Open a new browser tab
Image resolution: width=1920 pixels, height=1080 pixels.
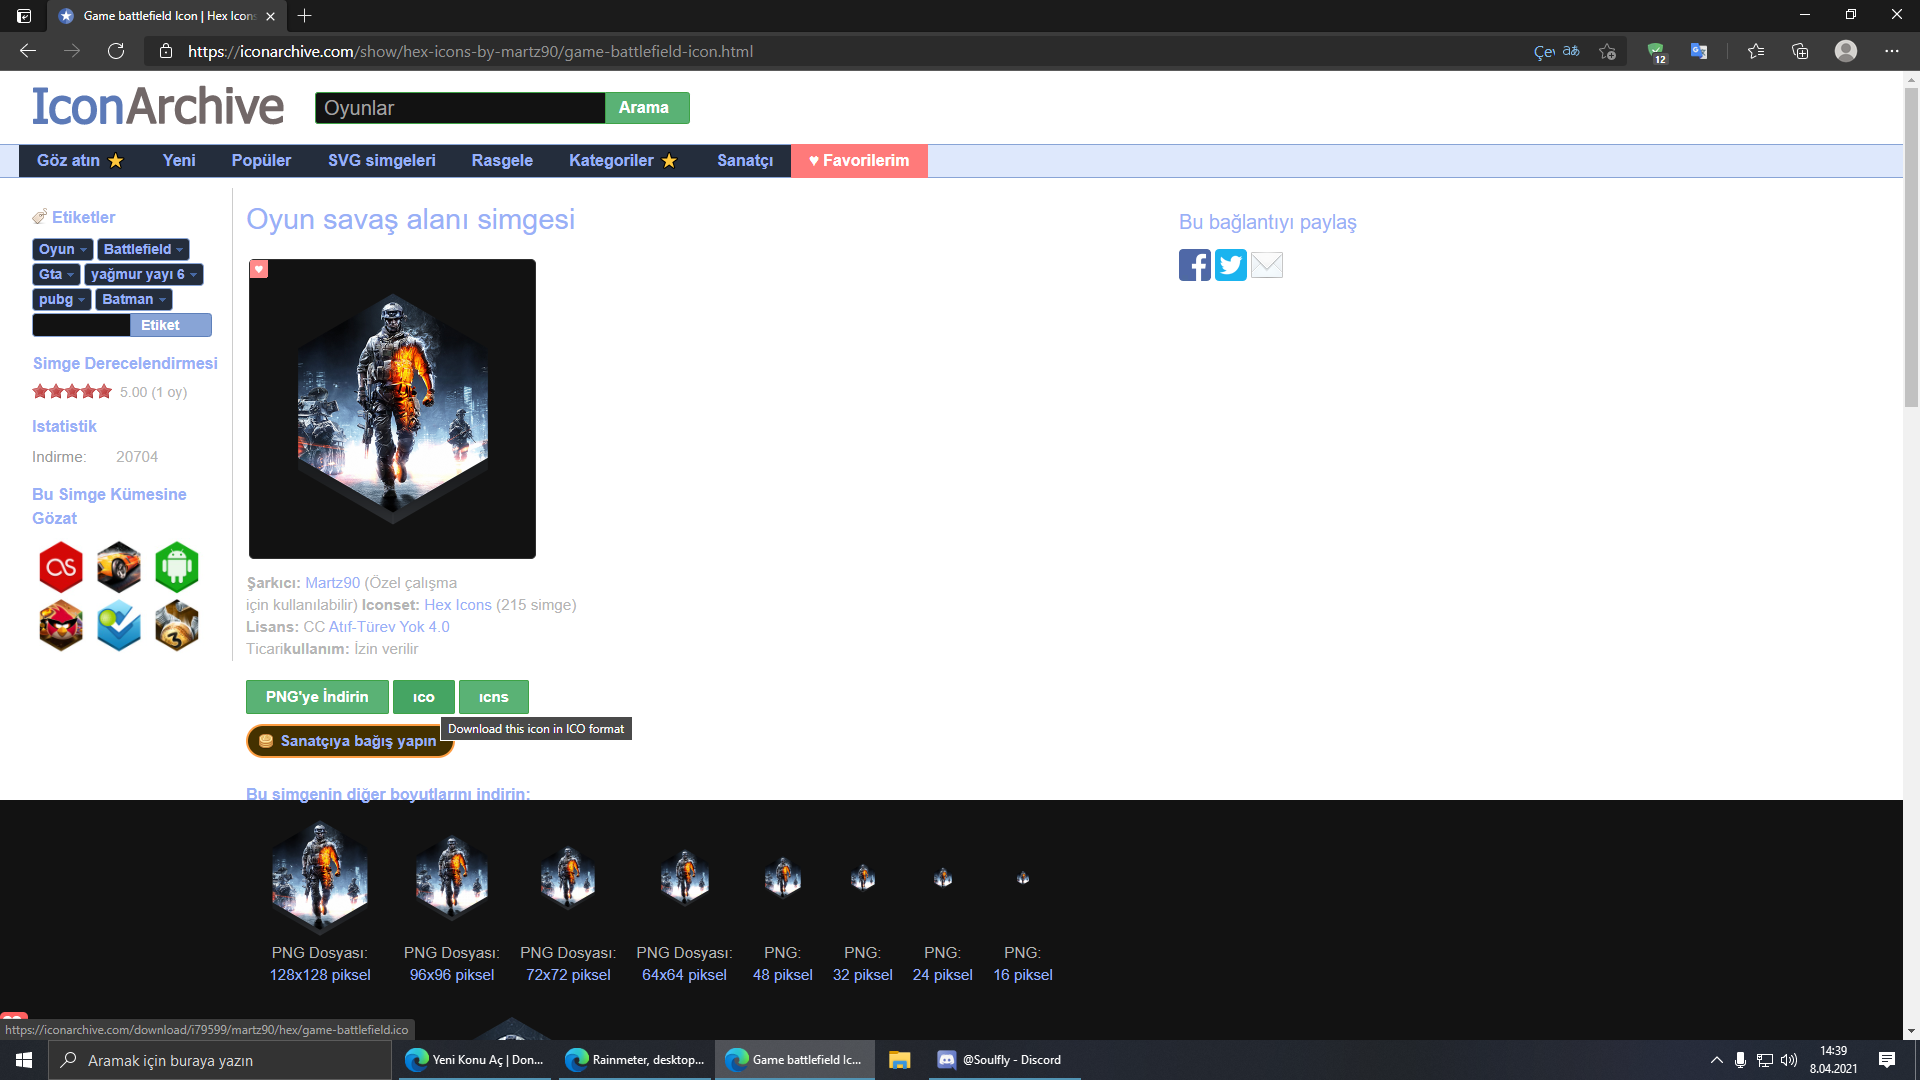coord(305,16)
